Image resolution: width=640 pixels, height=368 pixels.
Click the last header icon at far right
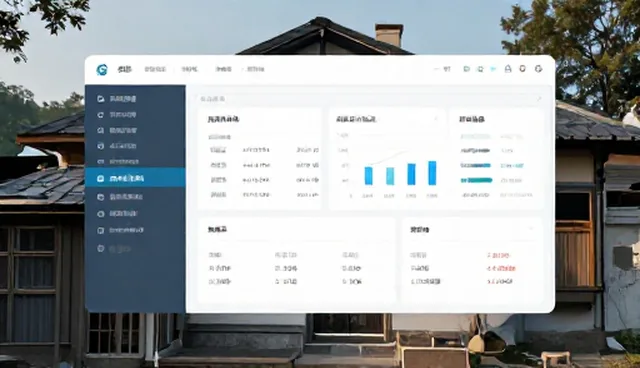pyautogui.click(x=539, y=69)
